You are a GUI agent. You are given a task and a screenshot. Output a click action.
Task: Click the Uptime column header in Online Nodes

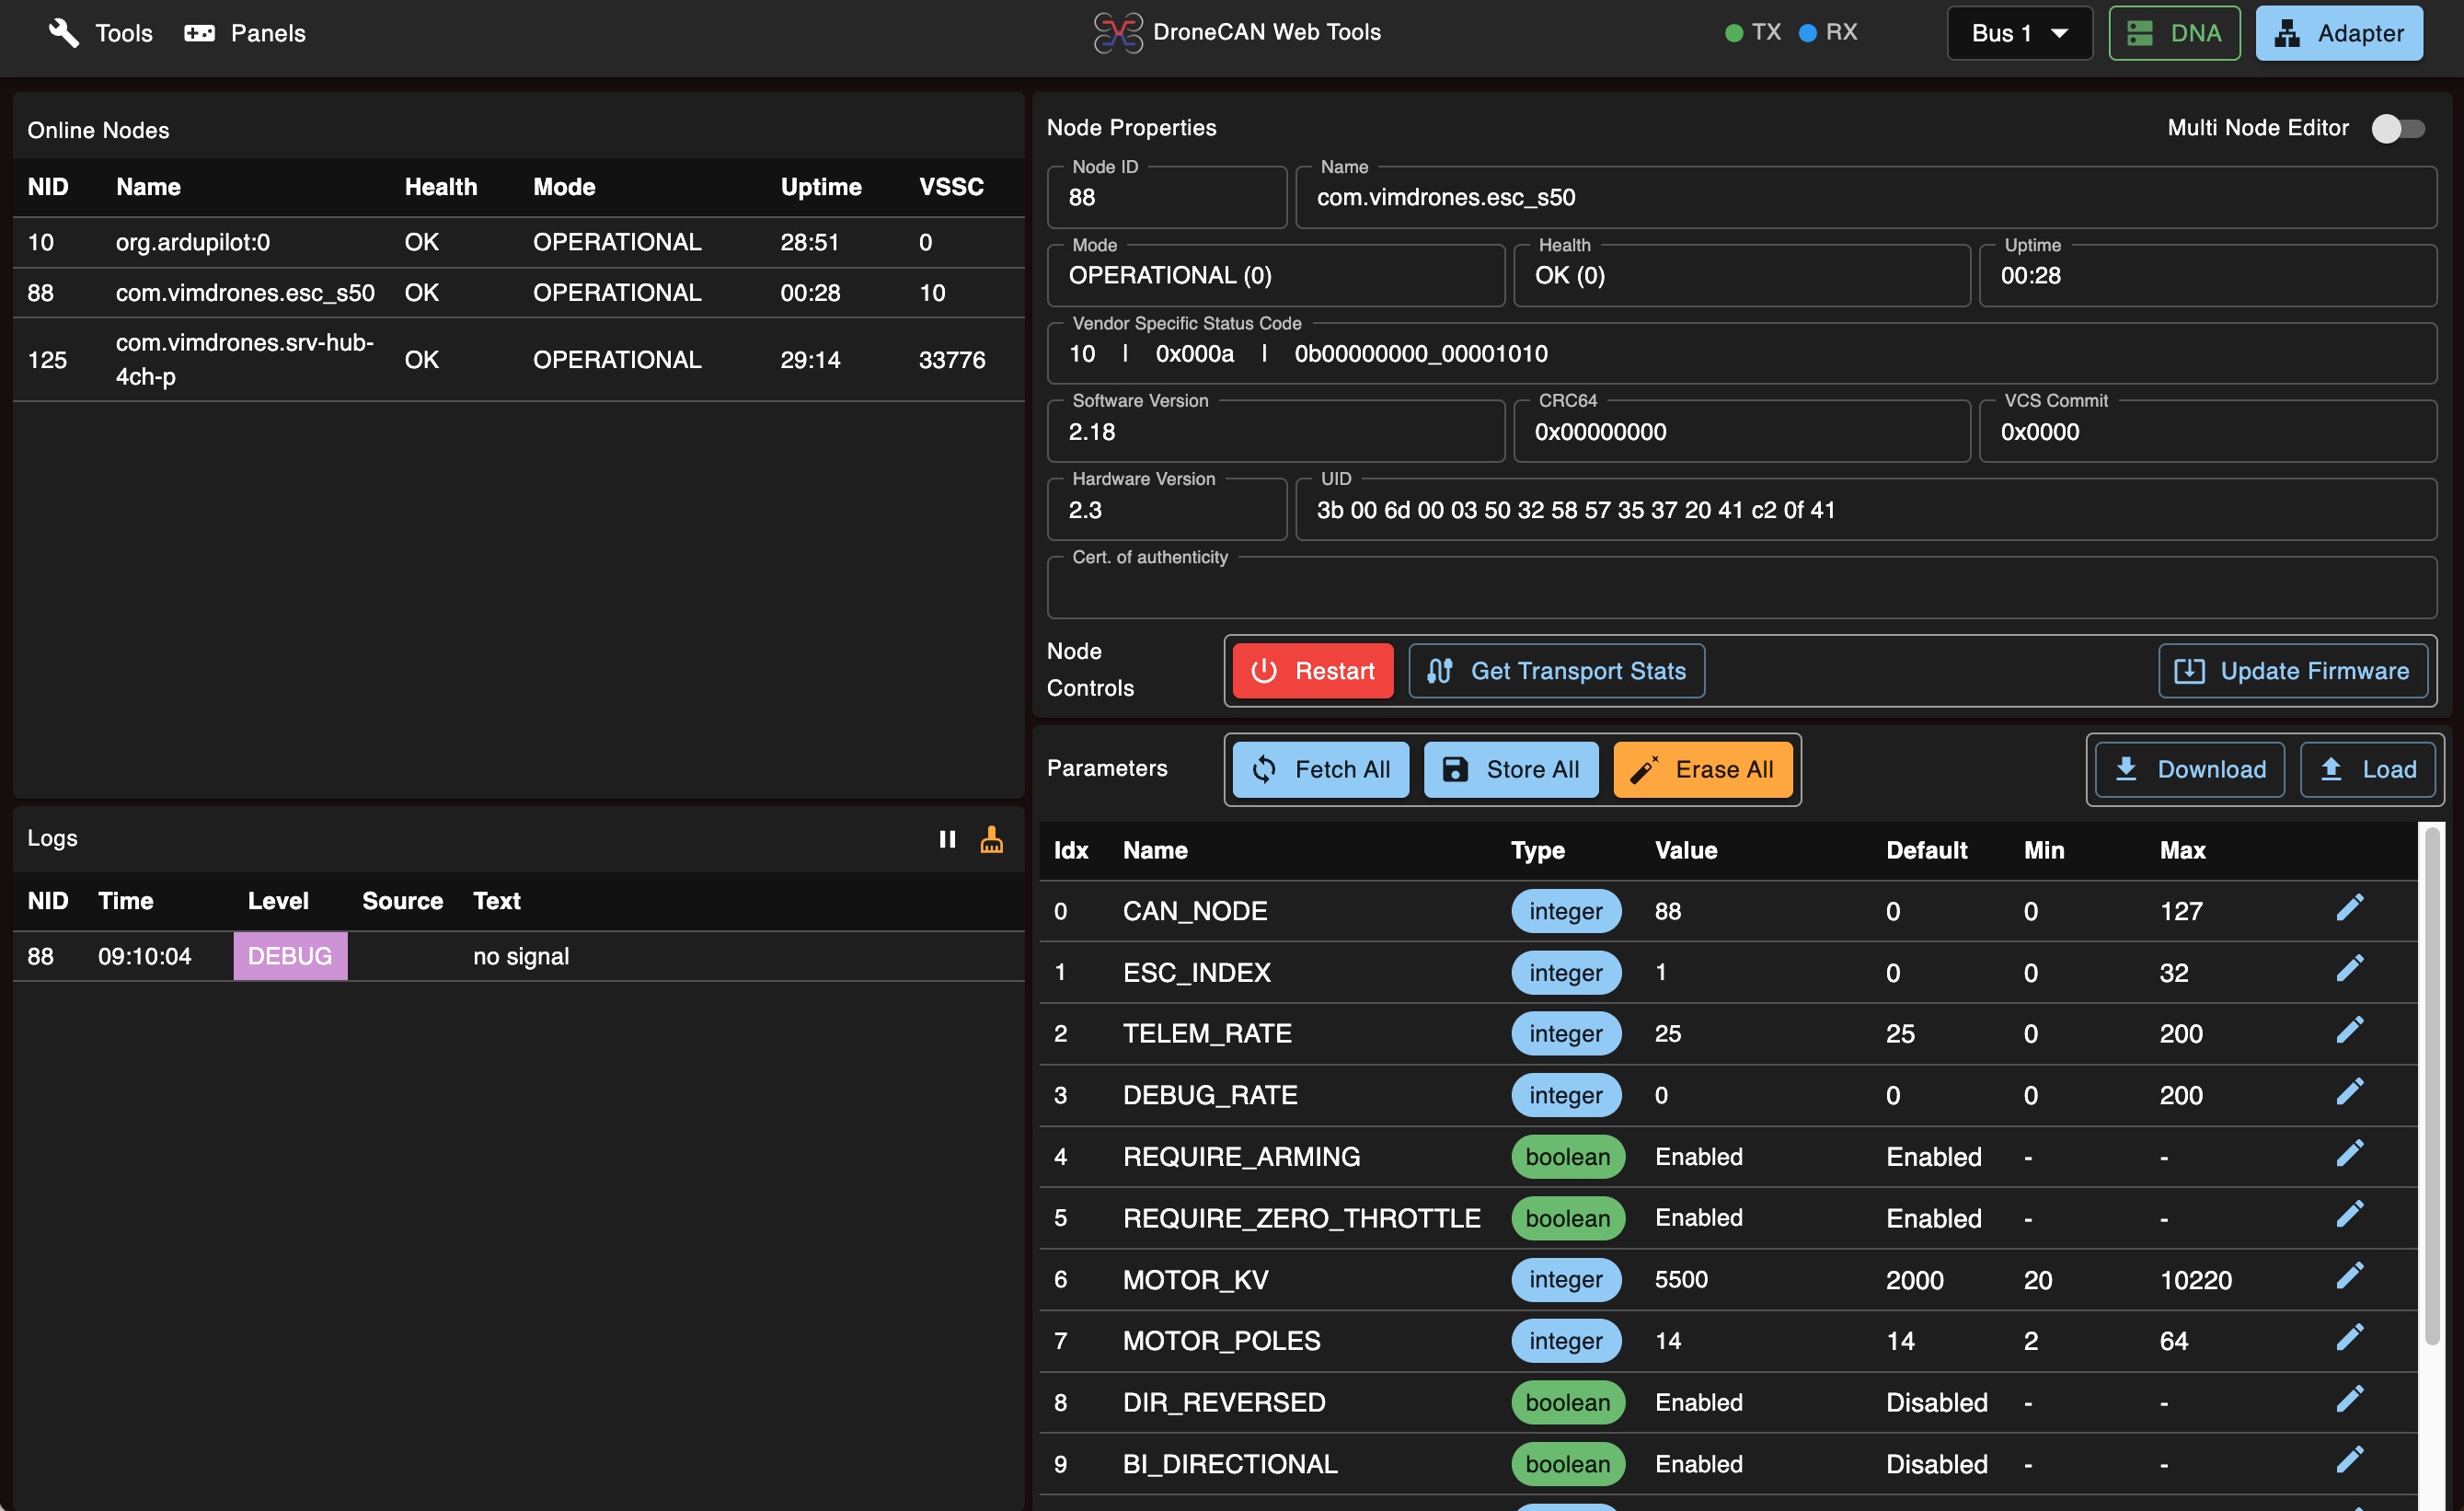pyautogui.click(x=821, y=187)
